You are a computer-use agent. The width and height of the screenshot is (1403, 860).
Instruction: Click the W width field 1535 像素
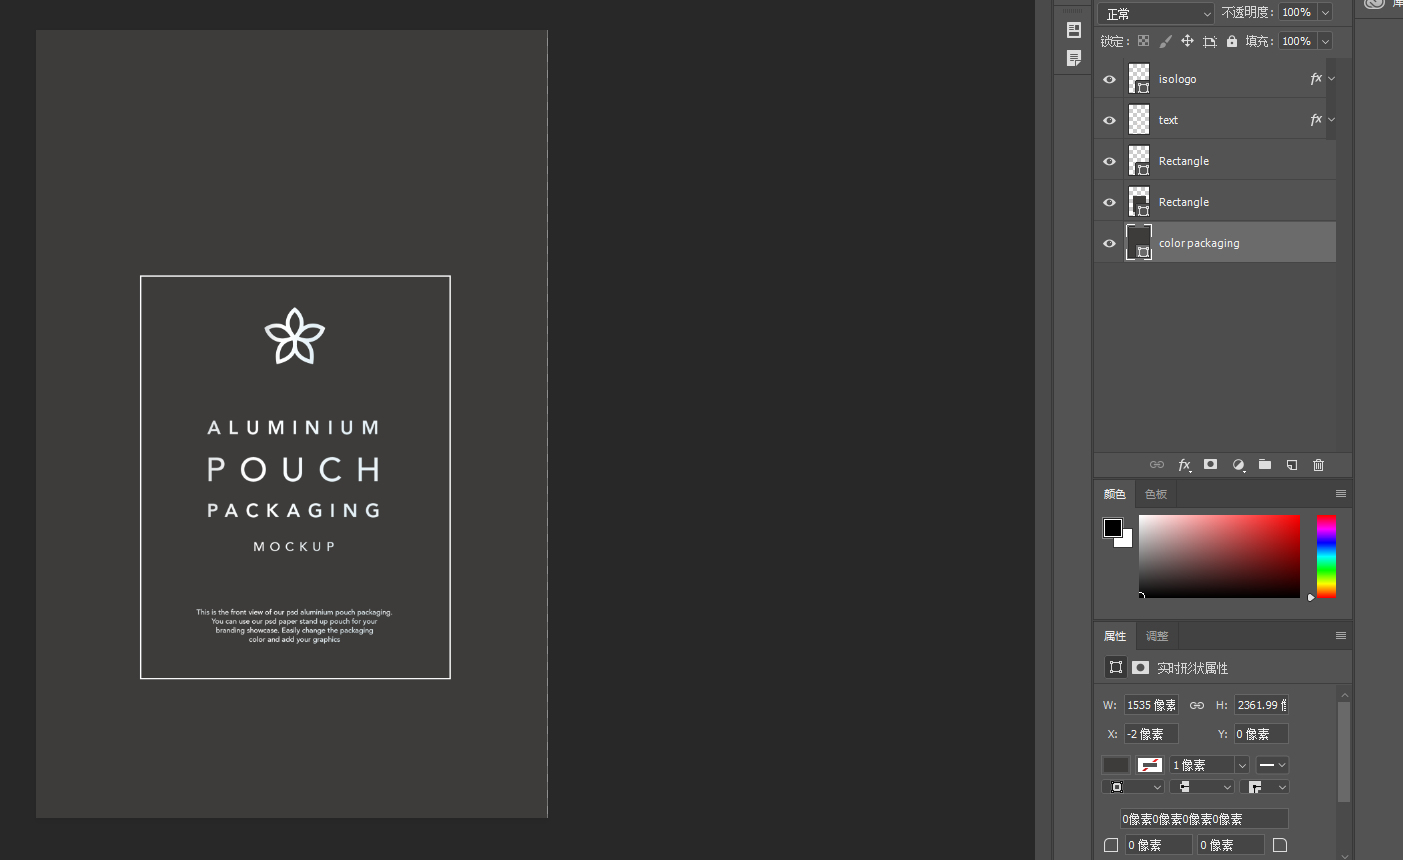click(x=1151, y=705)
